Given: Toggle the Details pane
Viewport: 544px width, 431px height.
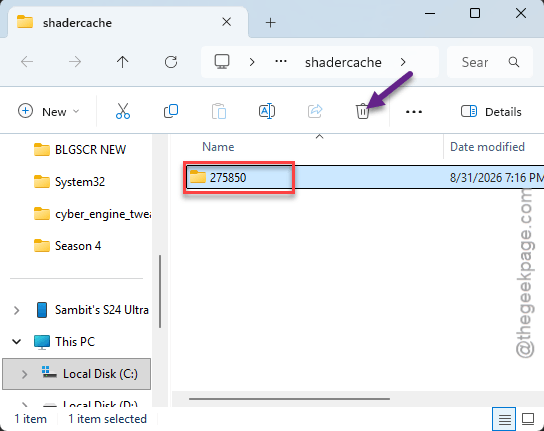Looking at the screenshot, I should tap(491, 112).
